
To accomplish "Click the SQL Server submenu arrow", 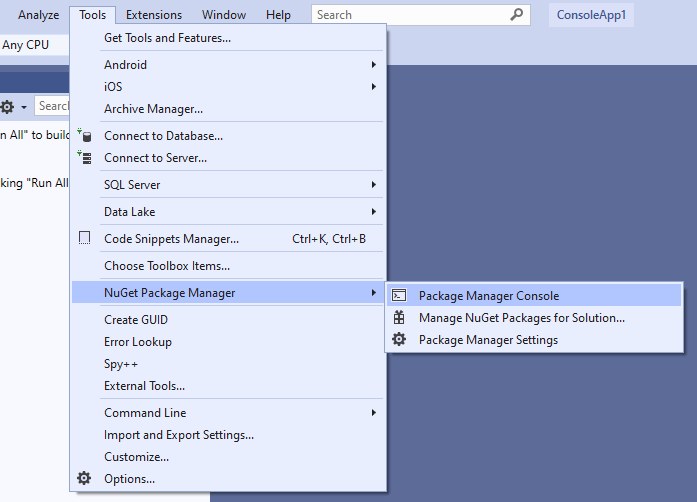I will pos(374,185).
